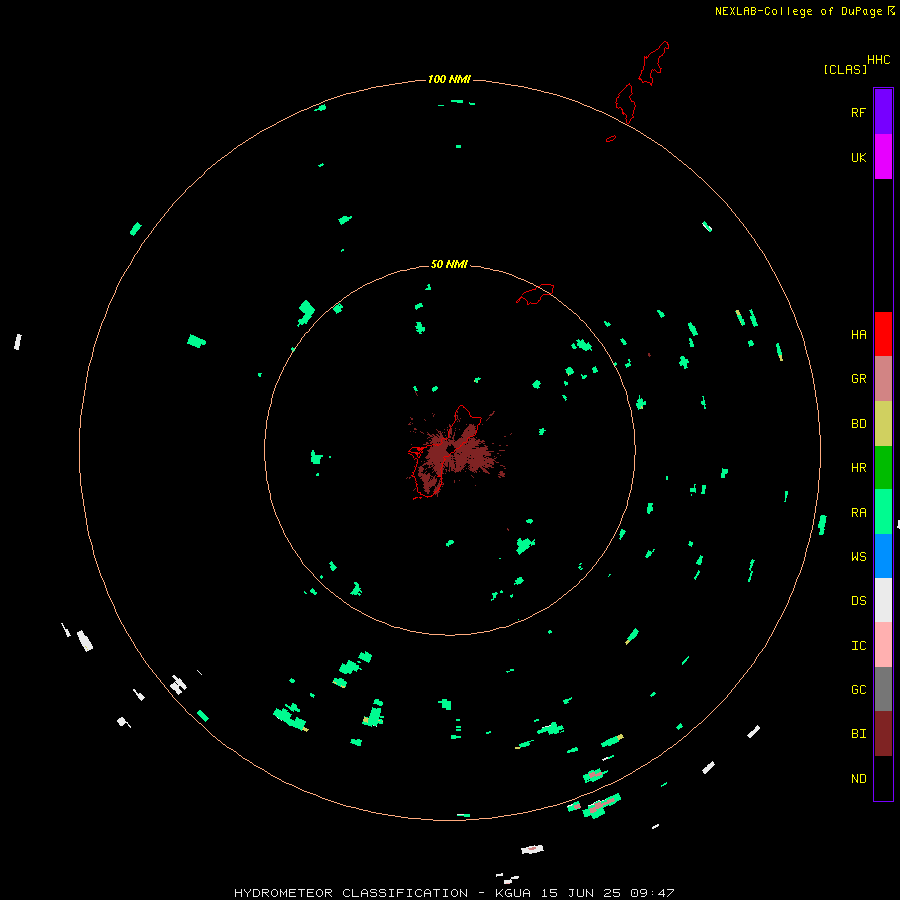Screen dimensions: 900x900
Task: Click the HA red legend swatch
Action: [883, 334]
